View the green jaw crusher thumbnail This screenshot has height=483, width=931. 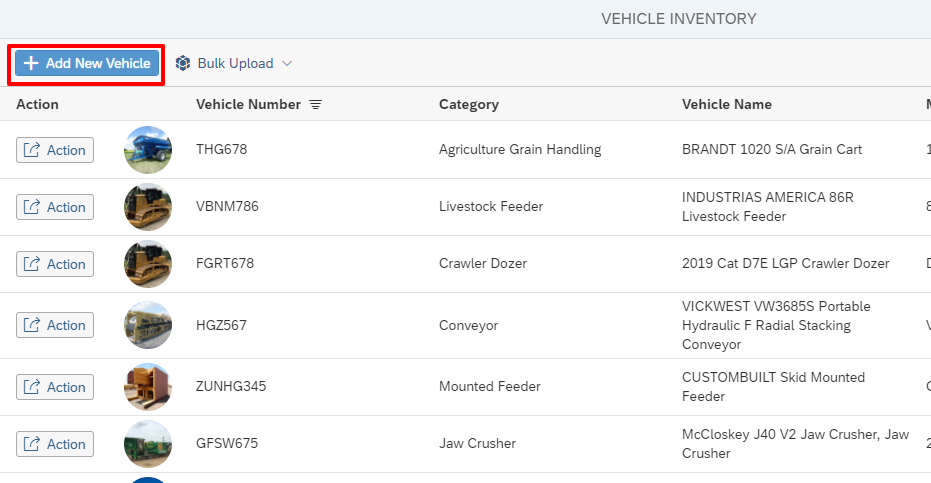click(148, 444)
